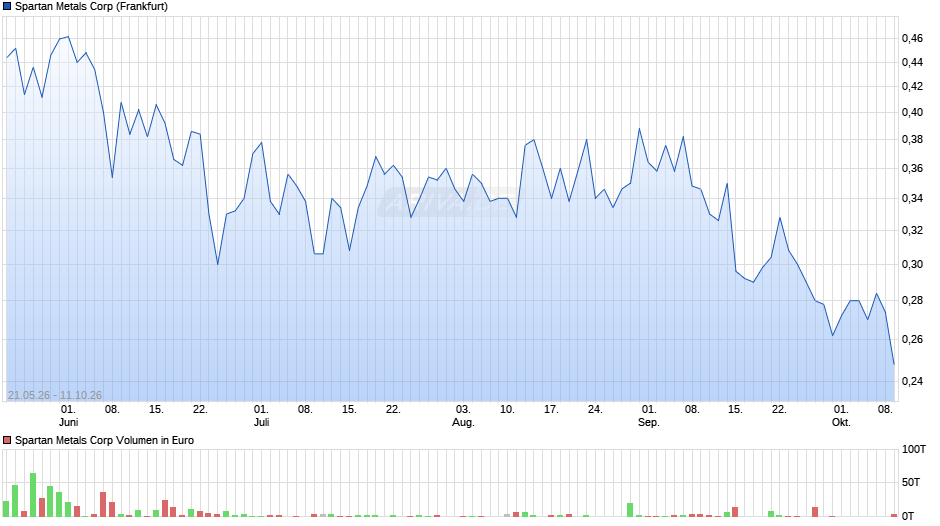Click the price axis label 0,38
Viewport: 940px width, 526px height.
point(912,140)
